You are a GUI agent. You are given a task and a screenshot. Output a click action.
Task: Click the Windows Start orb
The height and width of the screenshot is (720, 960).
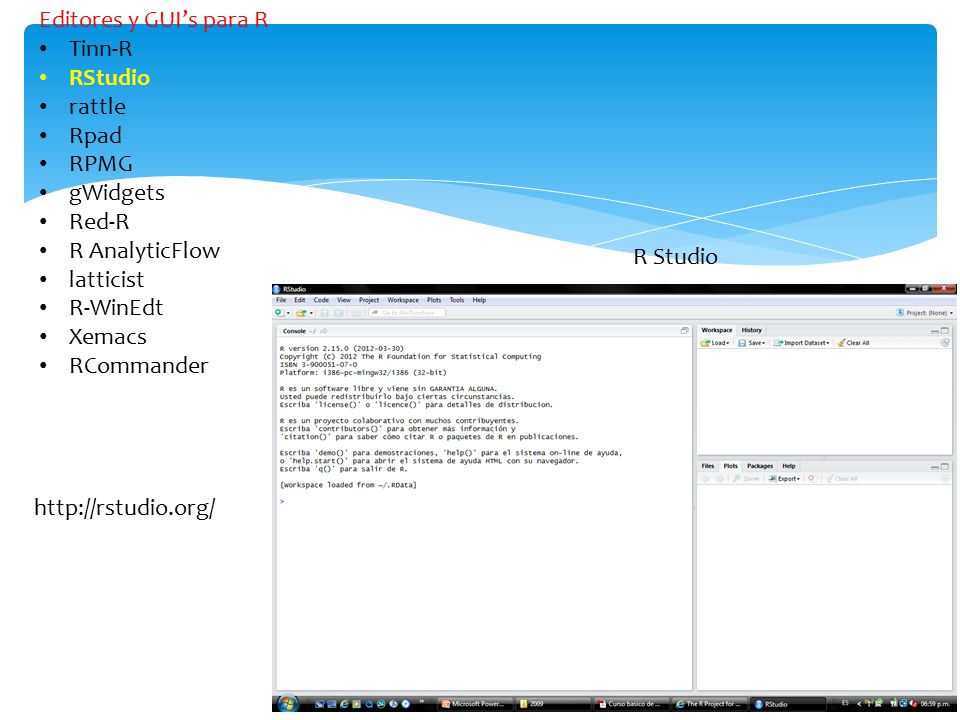287,703
